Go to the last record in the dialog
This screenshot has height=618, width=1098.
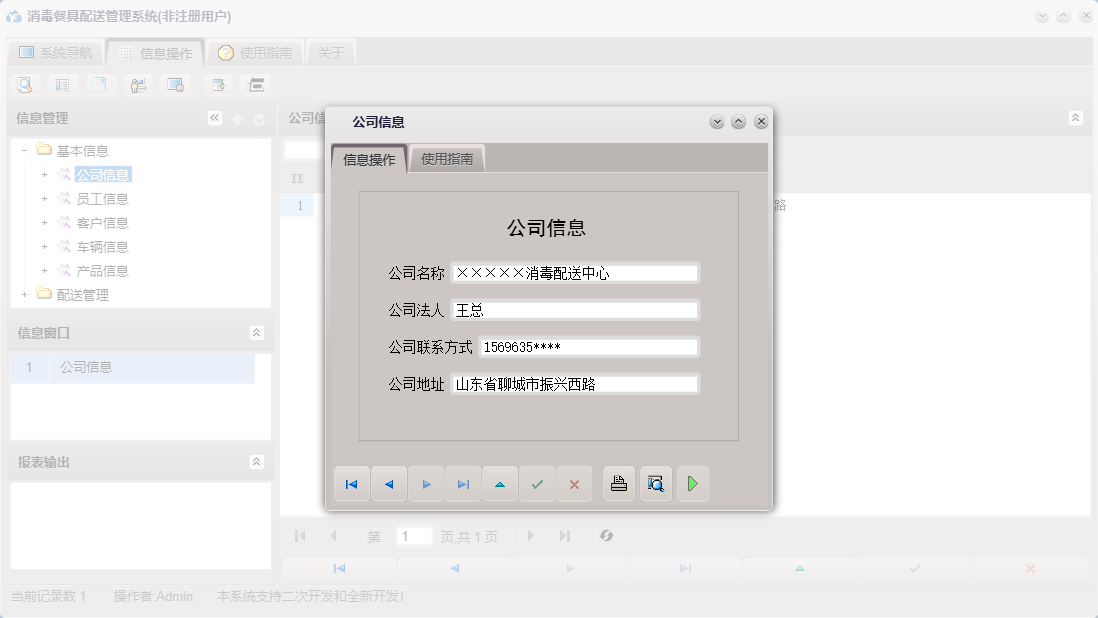pos(463,483)
